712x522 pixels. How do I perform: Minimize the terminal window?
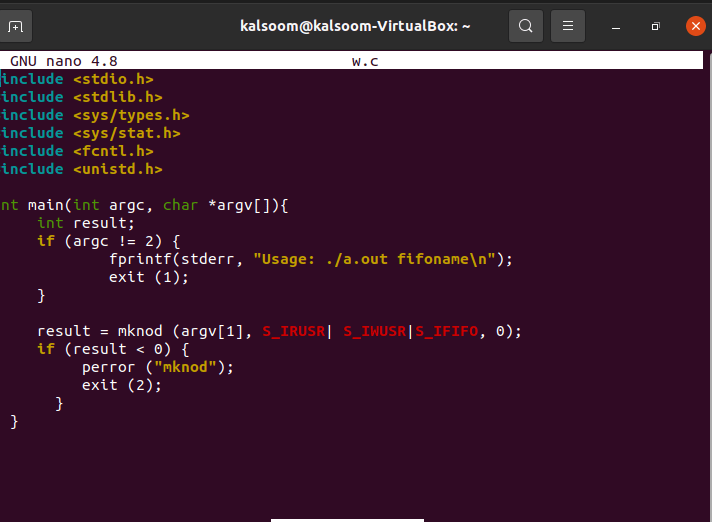(x=616, y=27)
